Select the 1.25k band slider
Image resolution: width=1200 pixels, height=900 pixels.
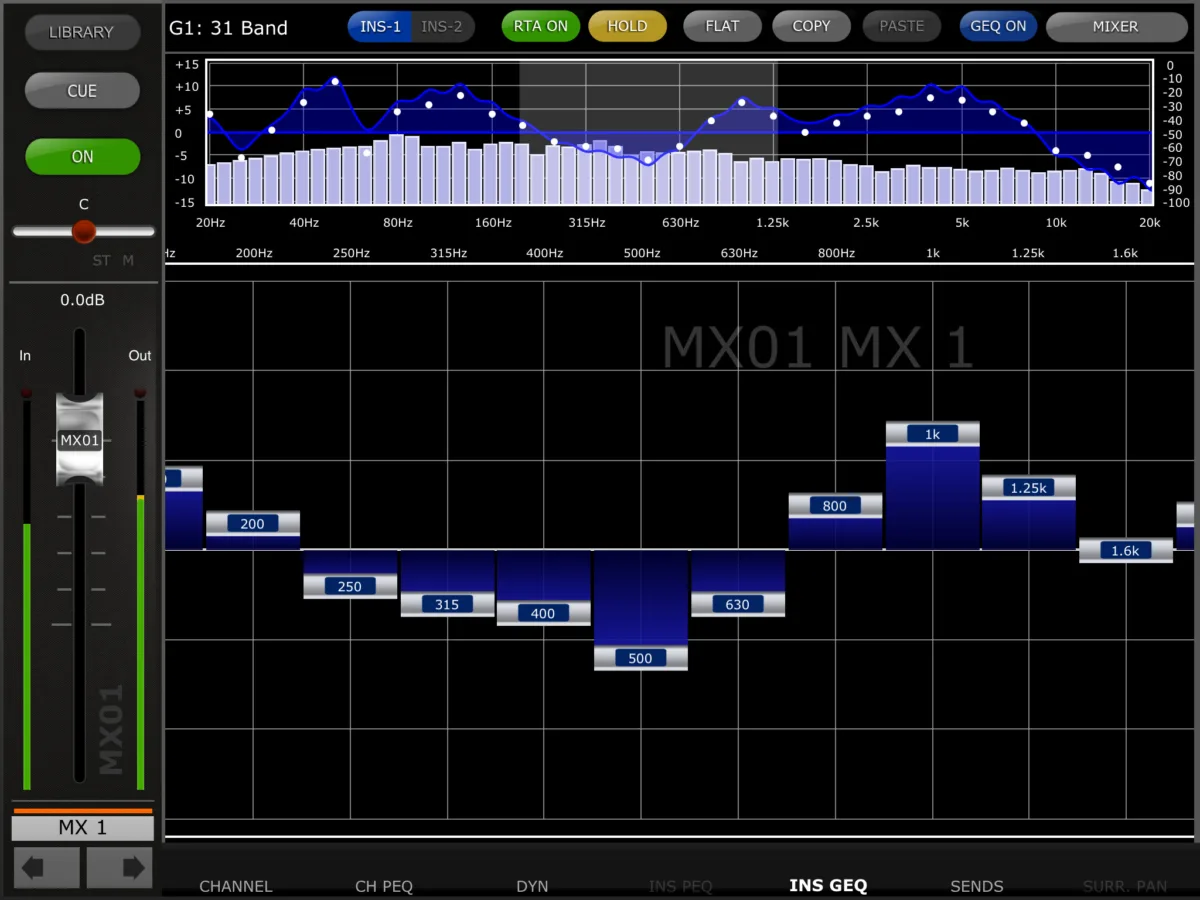[x=1028, y=487]
